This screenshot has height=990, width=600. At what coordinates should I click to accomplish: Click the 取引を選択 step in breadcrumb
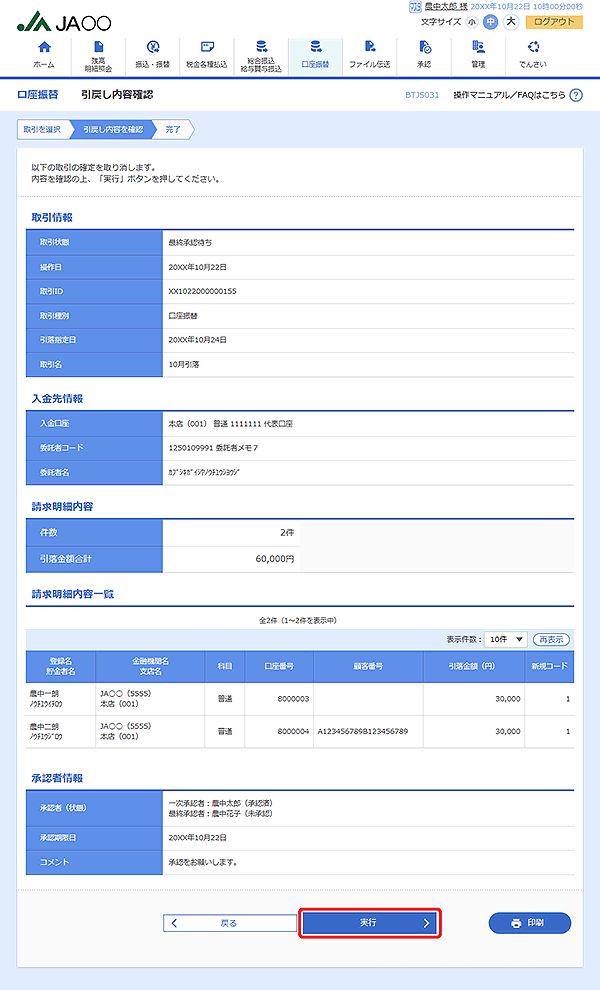tap(42, 129)
